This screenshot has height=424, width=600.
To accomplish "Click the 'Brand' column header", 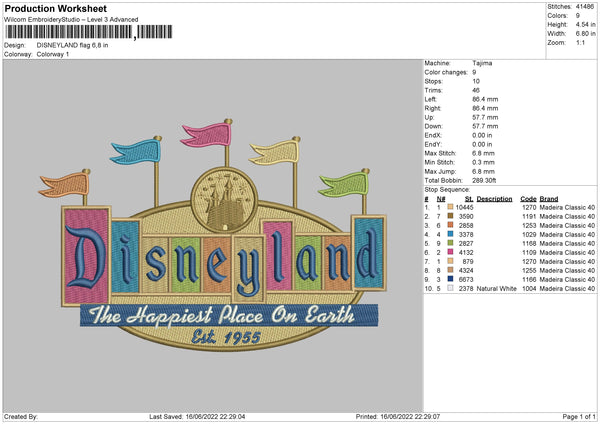I will click(549, 199).
